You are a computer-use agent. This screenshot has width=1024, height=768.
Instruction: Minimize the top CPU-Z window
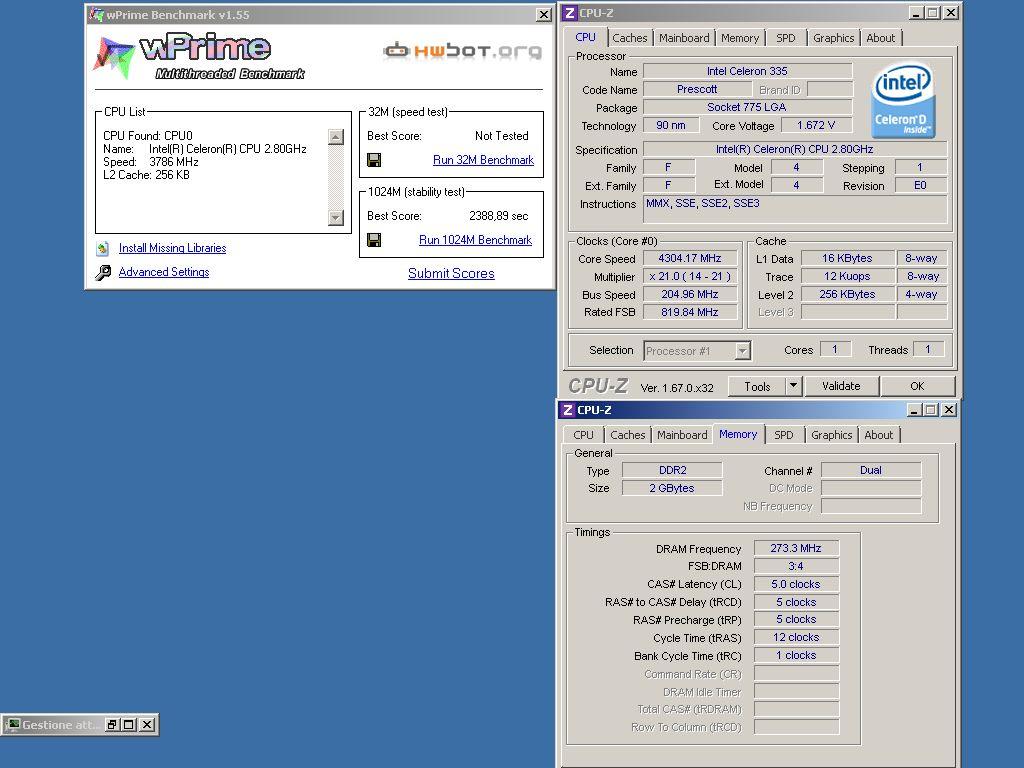[x=916, y=13]
